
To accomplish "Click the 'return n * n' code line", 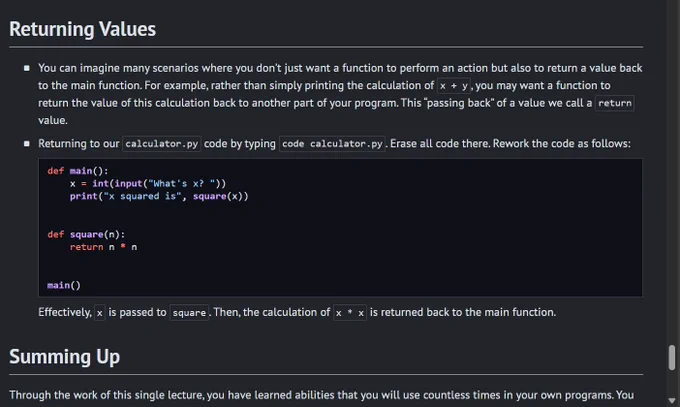I will [x=103, y=247].
